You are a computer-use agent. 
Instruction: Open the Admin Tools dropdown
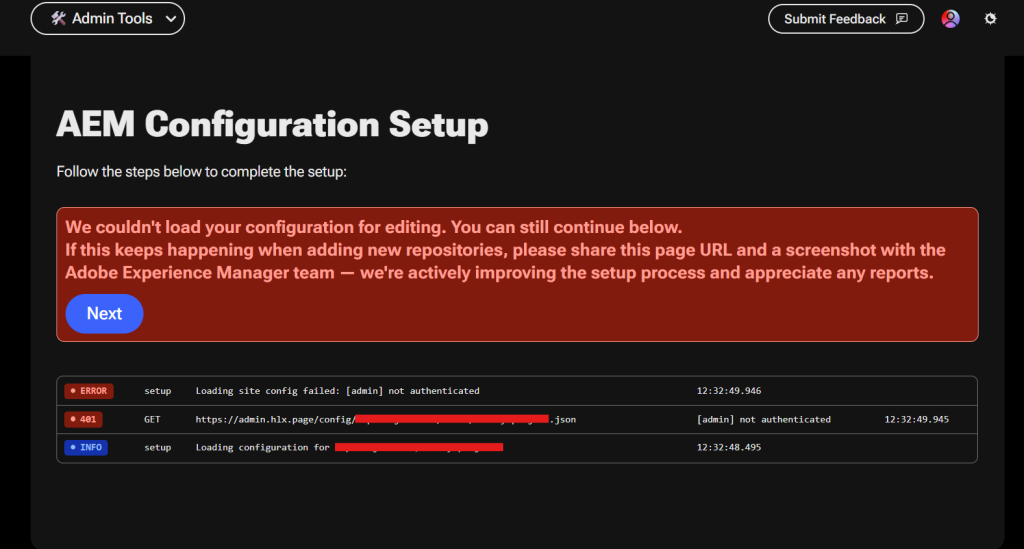tap(108, 18)
